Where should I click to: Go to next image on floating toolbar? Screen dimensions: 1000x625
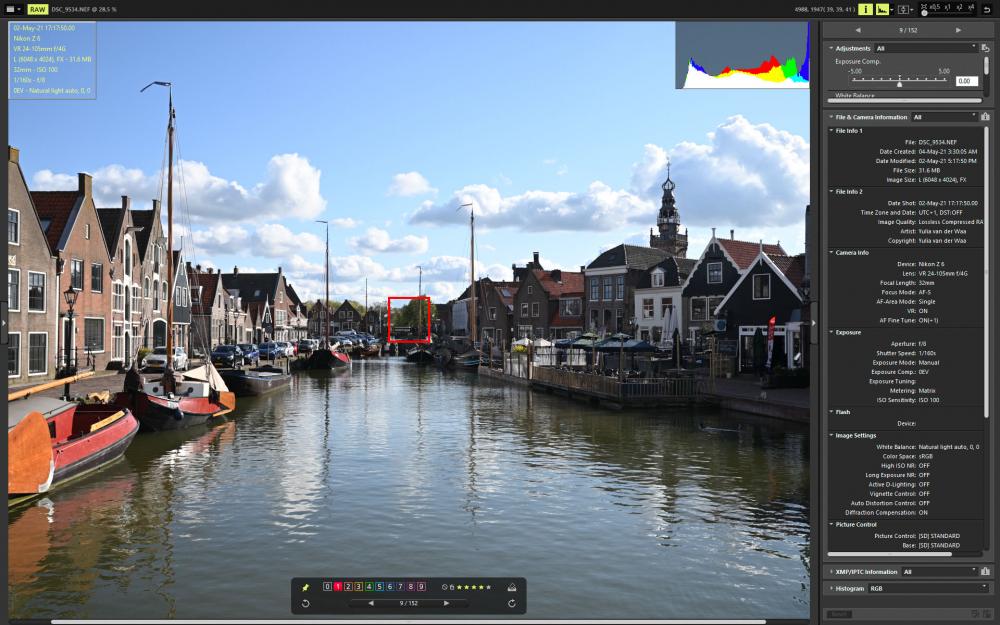point(446,603)
